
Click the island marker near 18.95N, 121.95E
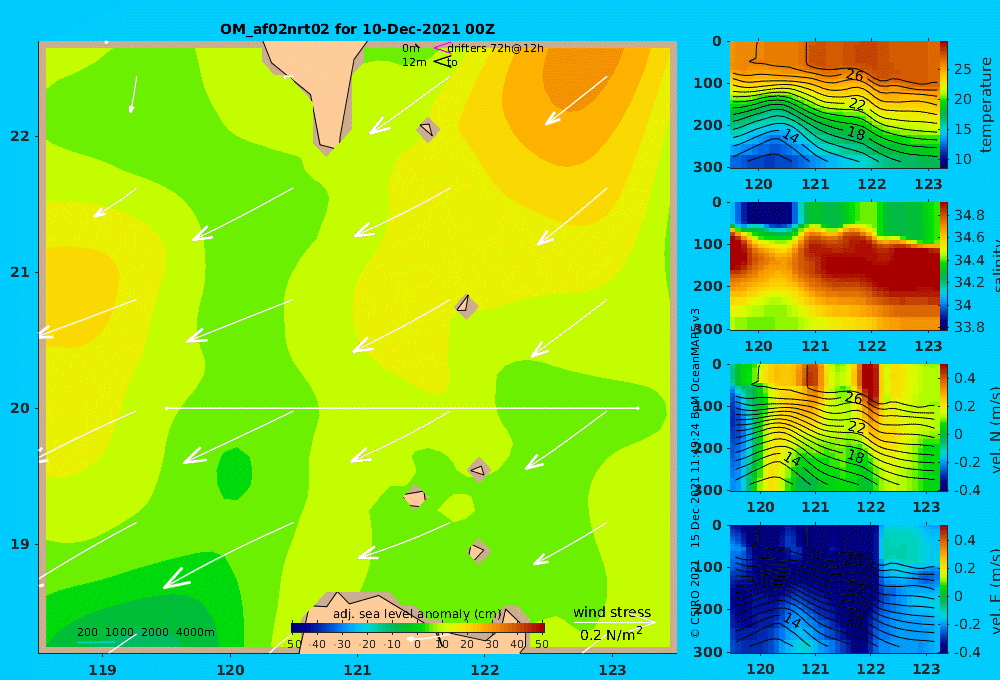click(x=478, y=551)
